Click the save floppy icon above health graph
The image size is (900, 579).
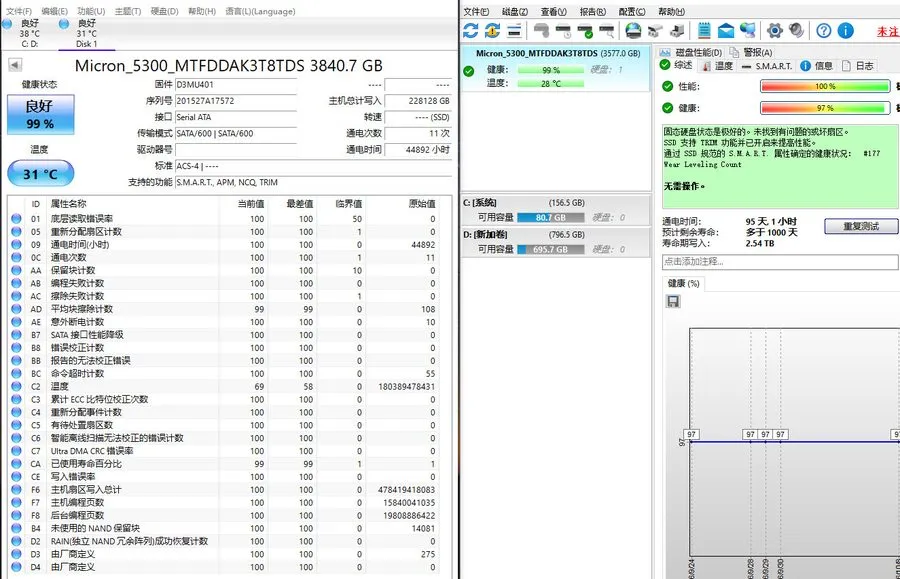pos(673,301)
